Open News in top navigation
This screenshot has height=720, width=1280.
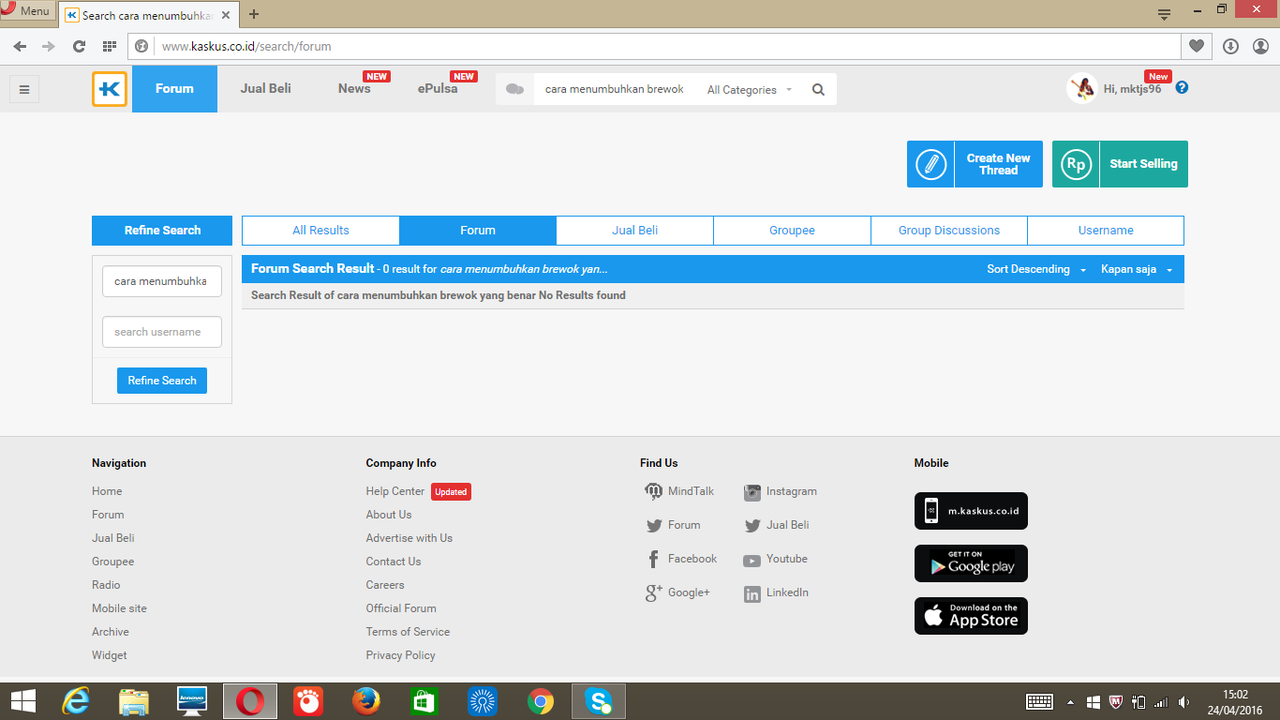coord(354,89)
